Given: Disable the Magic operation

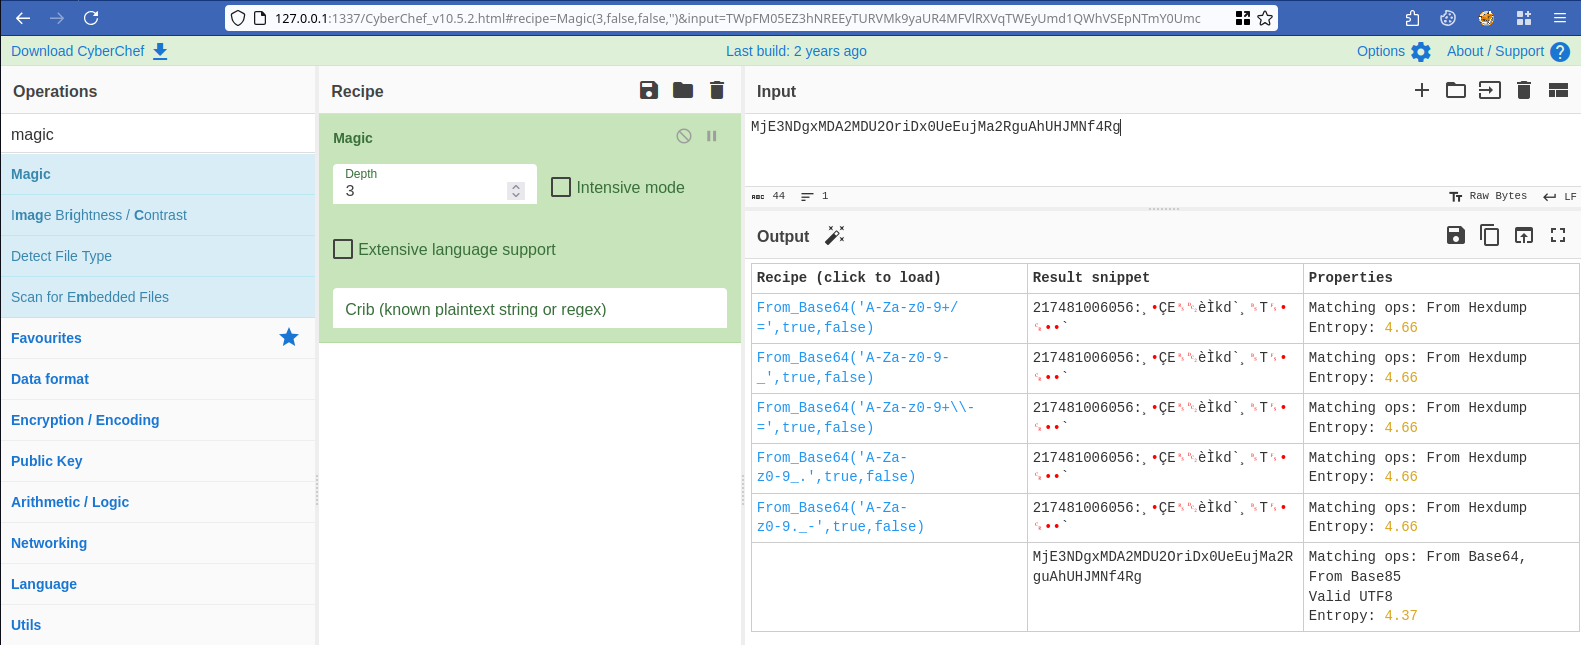Looking at the screenshot, I should (684, 136).
